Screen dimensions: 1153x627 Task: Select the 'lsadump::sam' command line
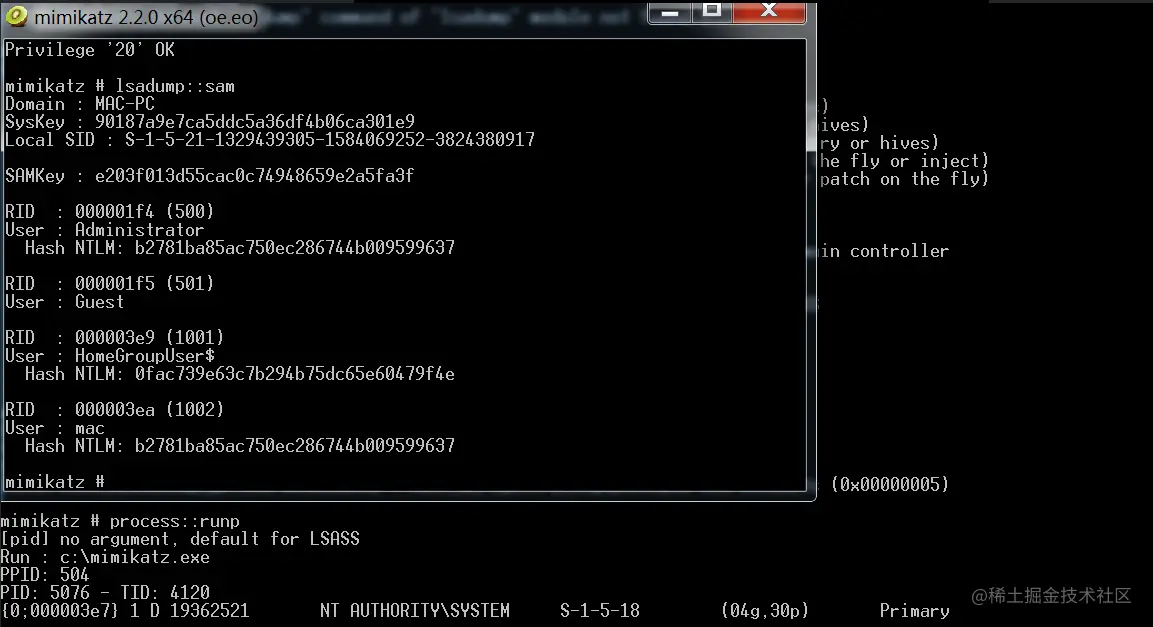(120, 86)
